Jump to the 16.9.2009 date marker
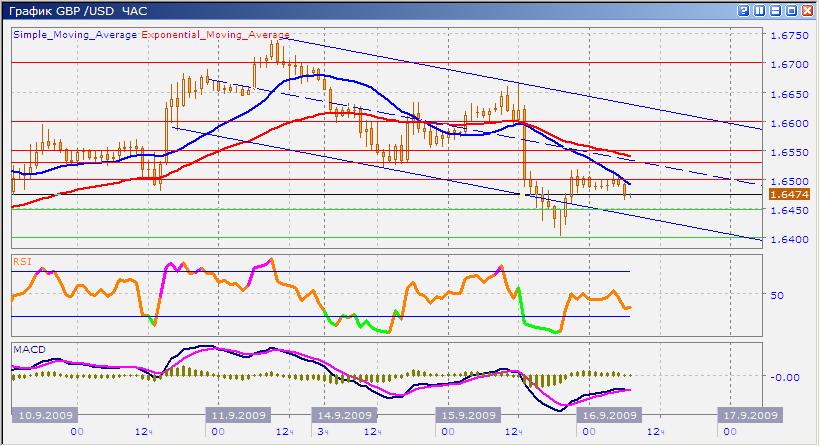Viewport: 819px width, 446px height. click(609, 416)
